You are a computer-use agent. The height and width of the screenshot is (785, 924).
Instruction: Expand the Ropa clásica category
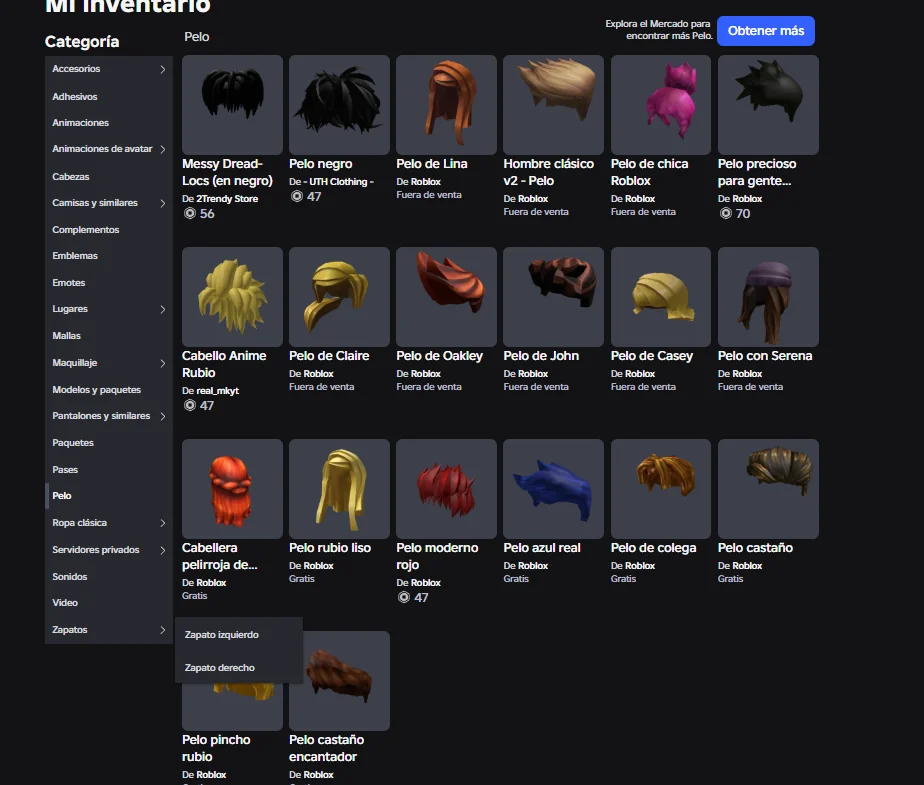(163, 523)
